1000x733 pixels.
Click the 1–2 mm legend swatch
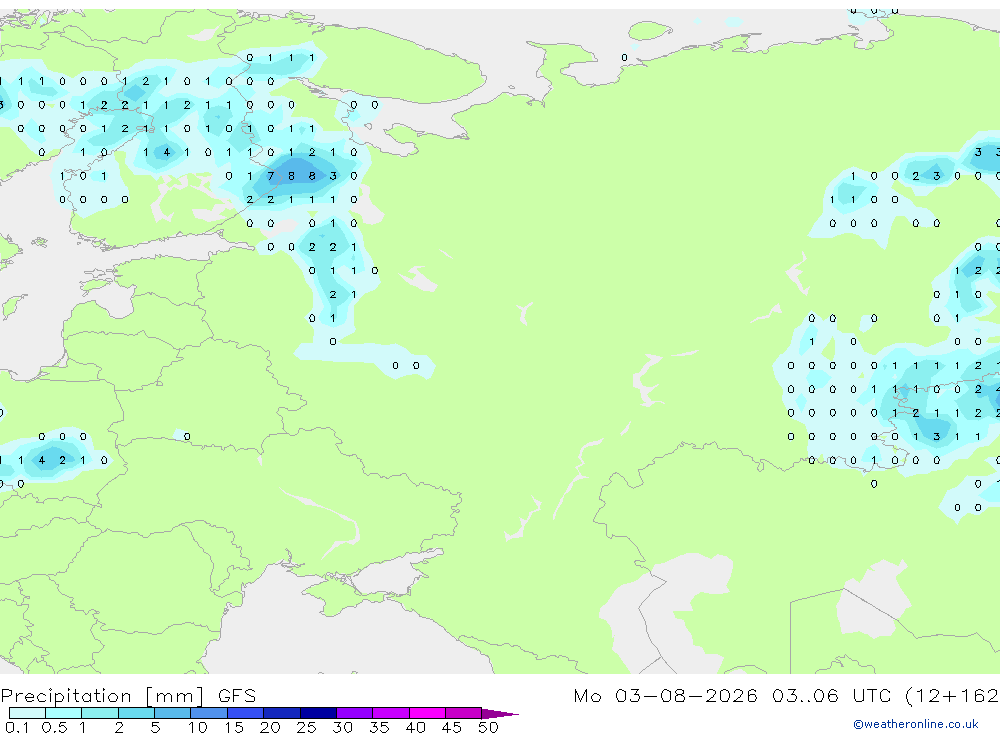[100, 713]
